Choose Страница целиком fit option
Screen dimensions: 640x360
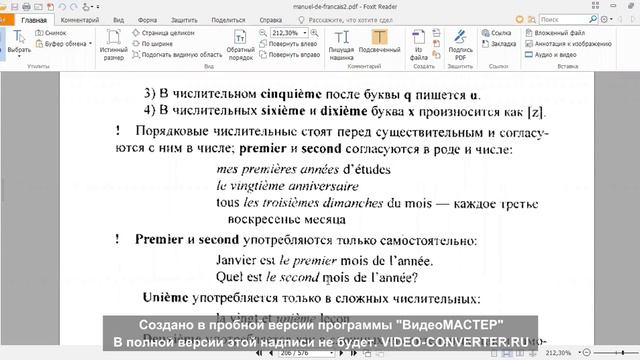[x=163, y=33]
